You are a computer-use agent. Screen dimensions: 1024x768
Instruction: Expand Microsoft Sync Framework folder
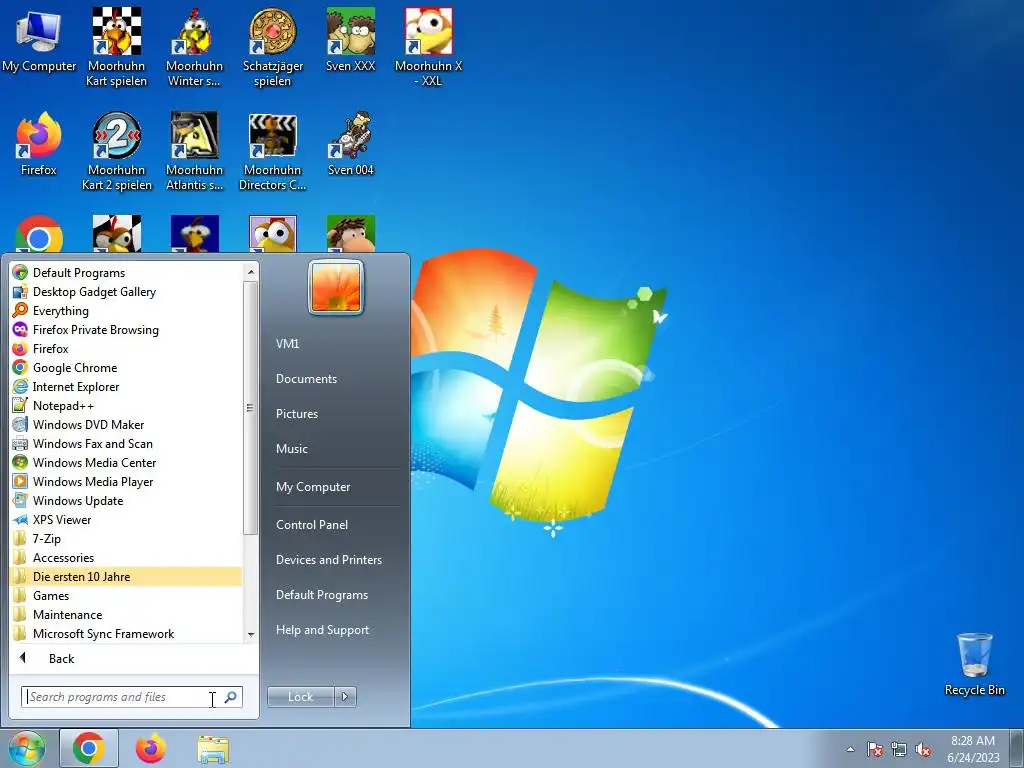tap(125, 633)
